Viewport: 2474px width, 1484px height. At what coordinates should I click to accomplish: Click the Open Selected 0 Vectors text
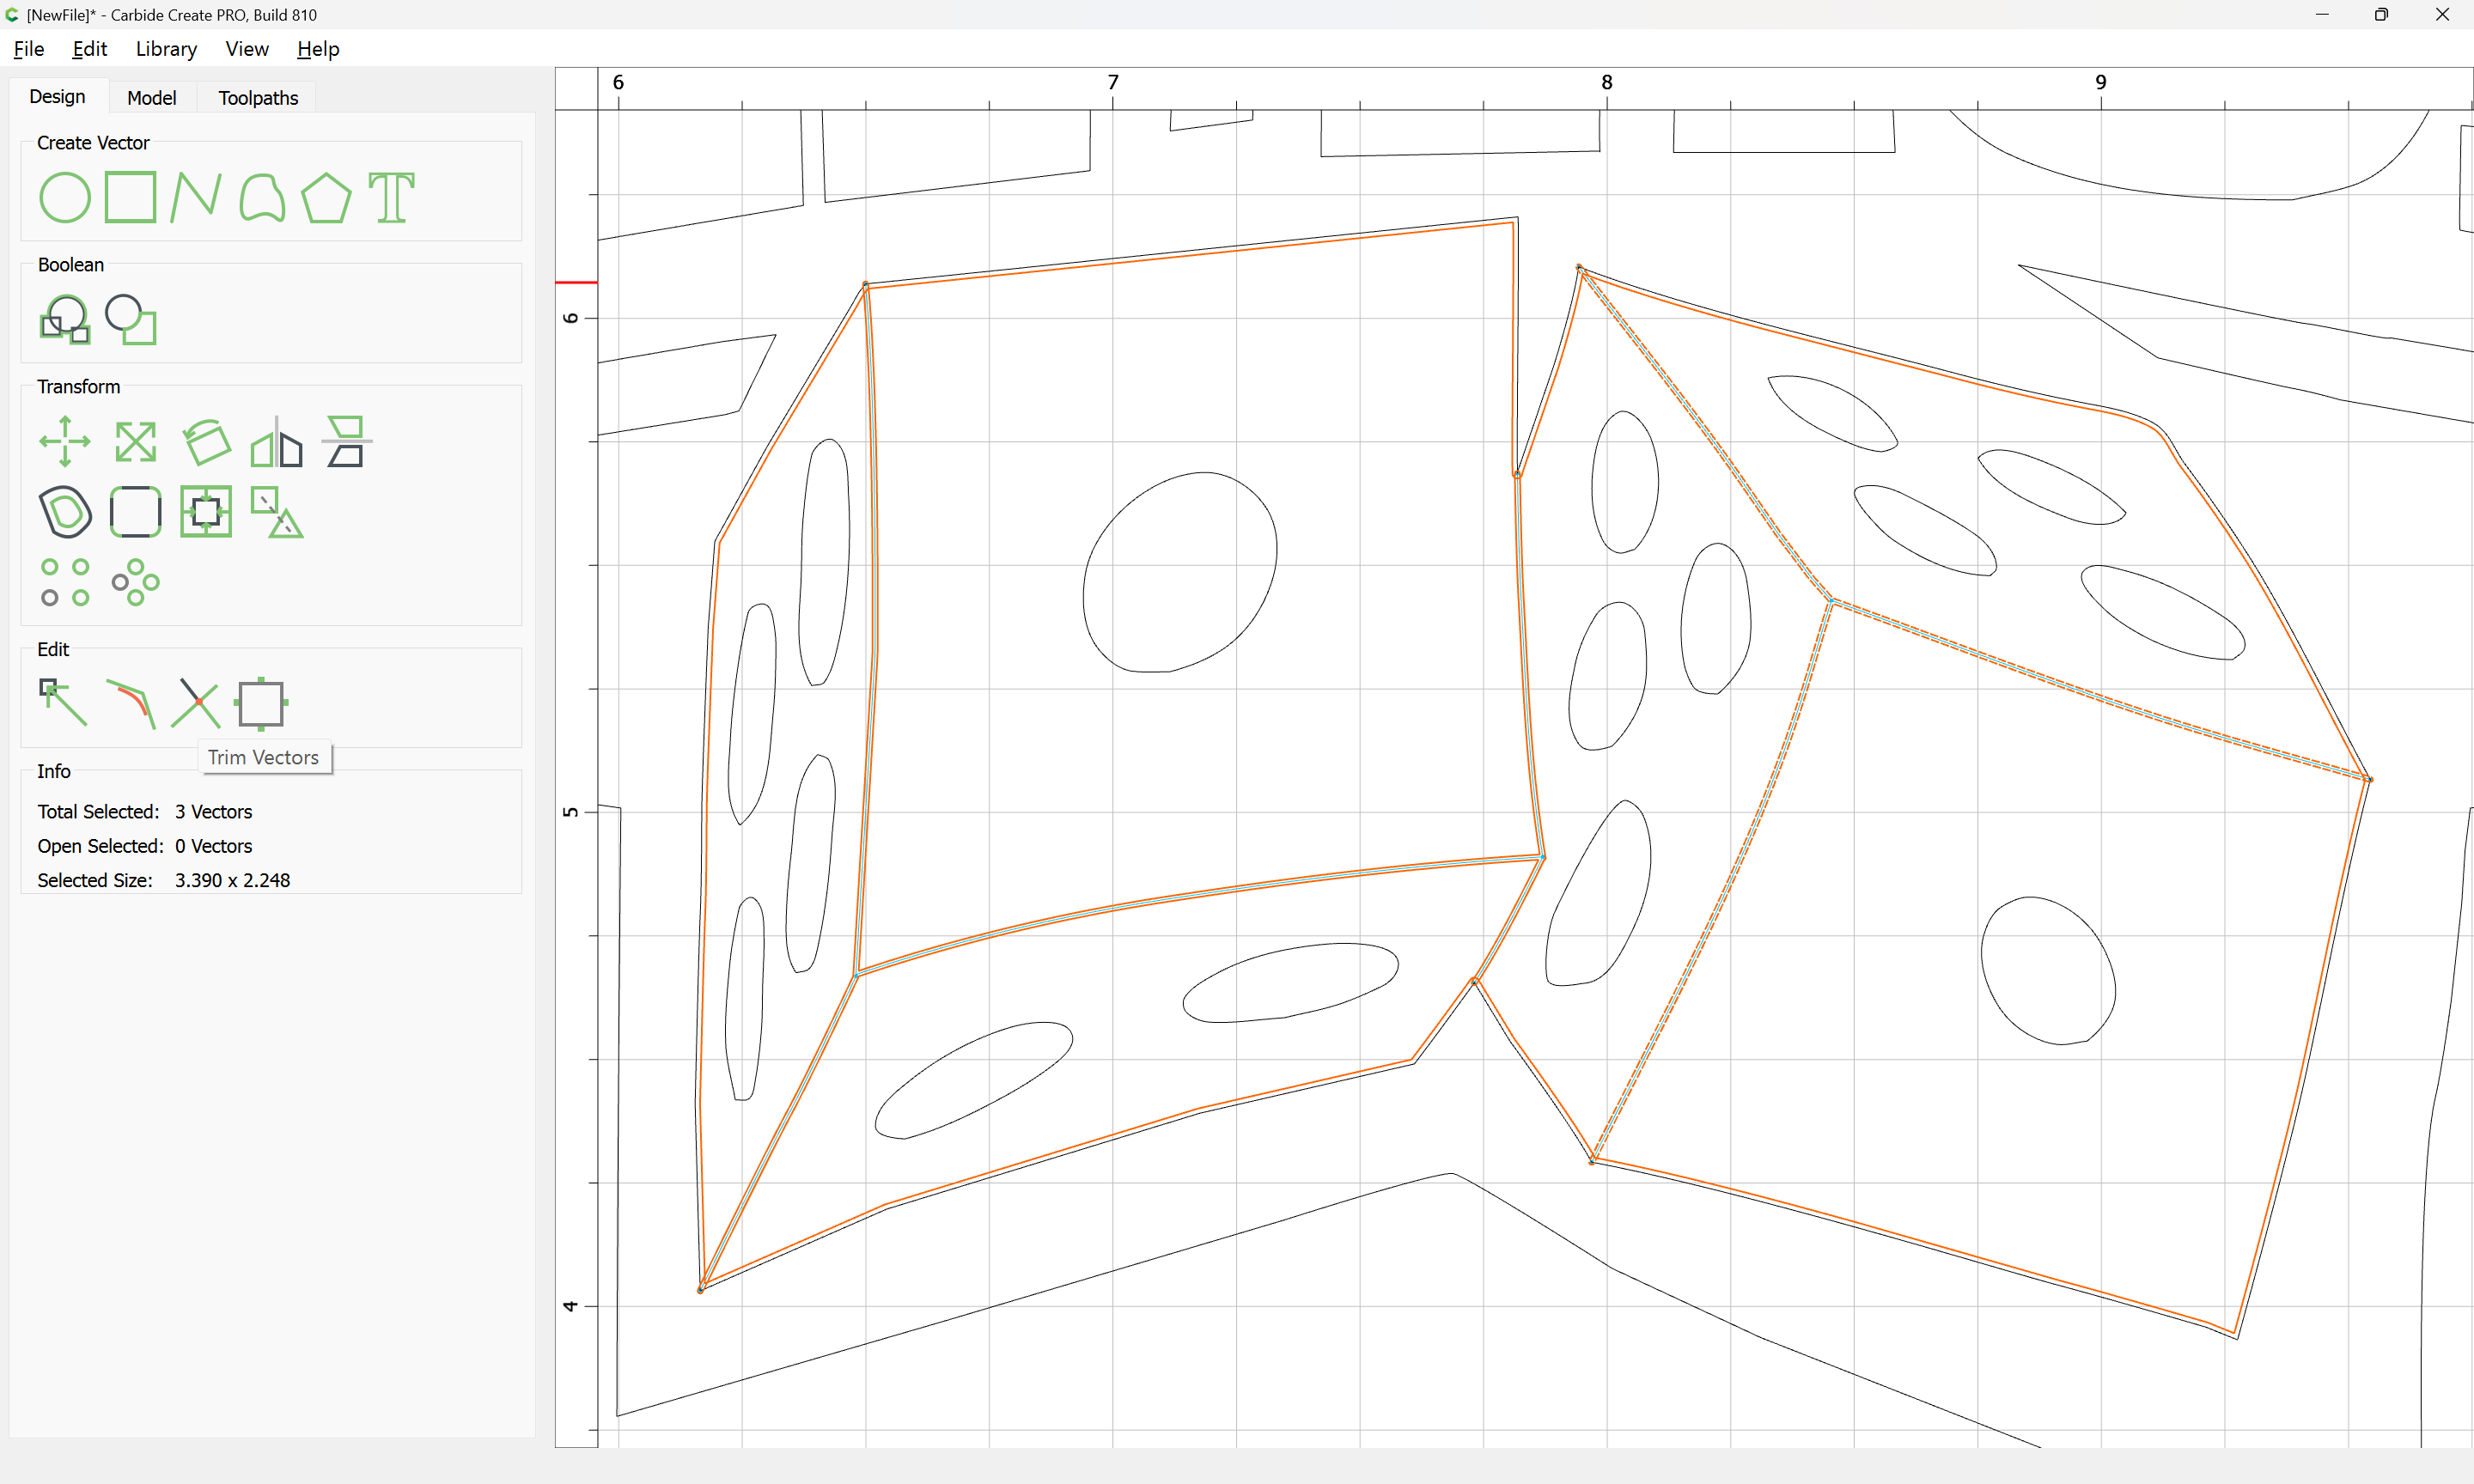point(145,846)
